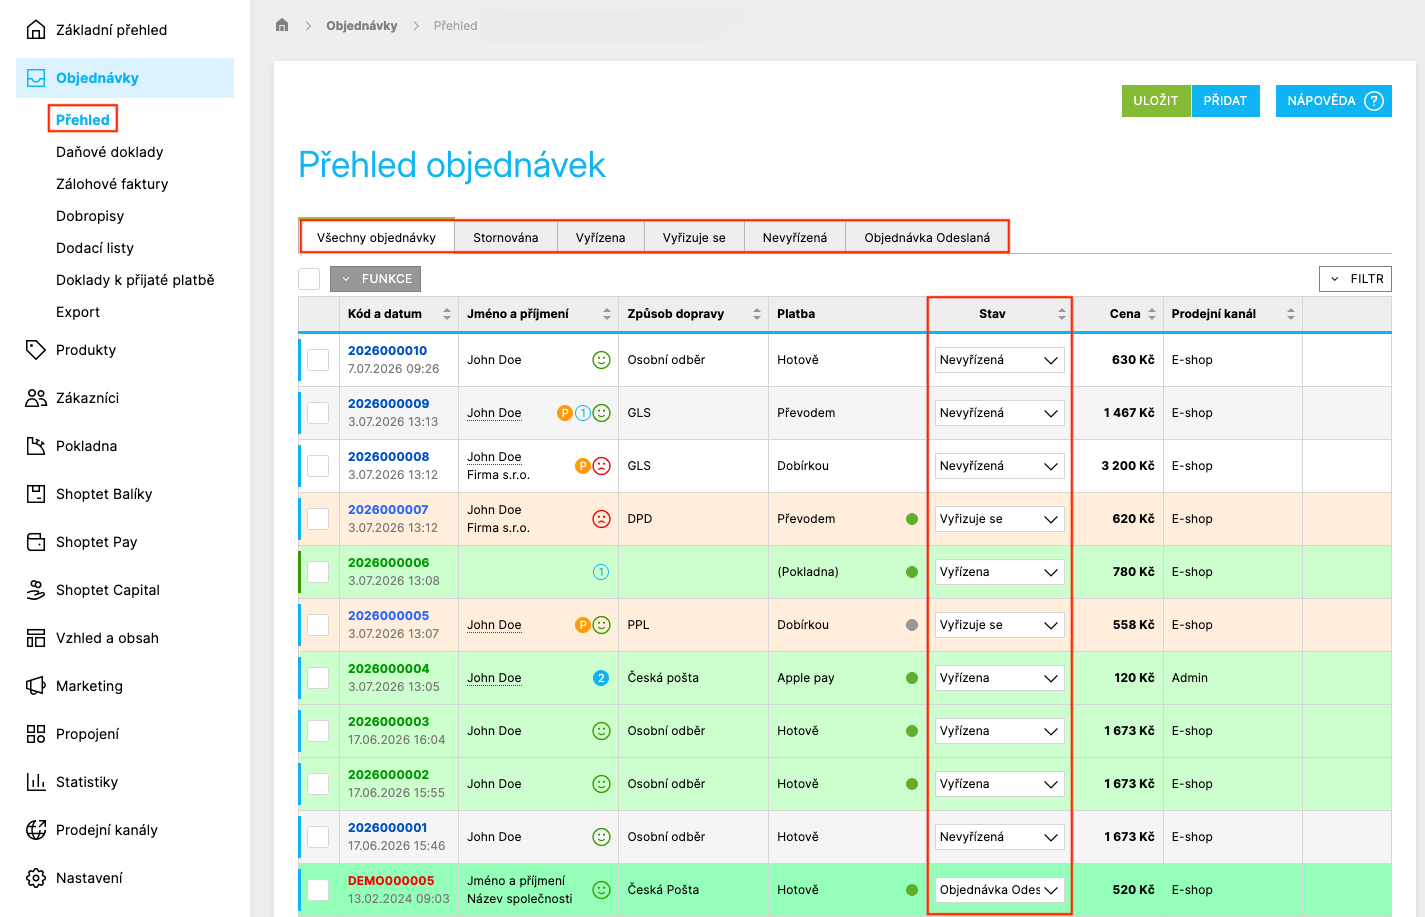Open Prodejní kanály globe icon

click(x=36, y=830)
